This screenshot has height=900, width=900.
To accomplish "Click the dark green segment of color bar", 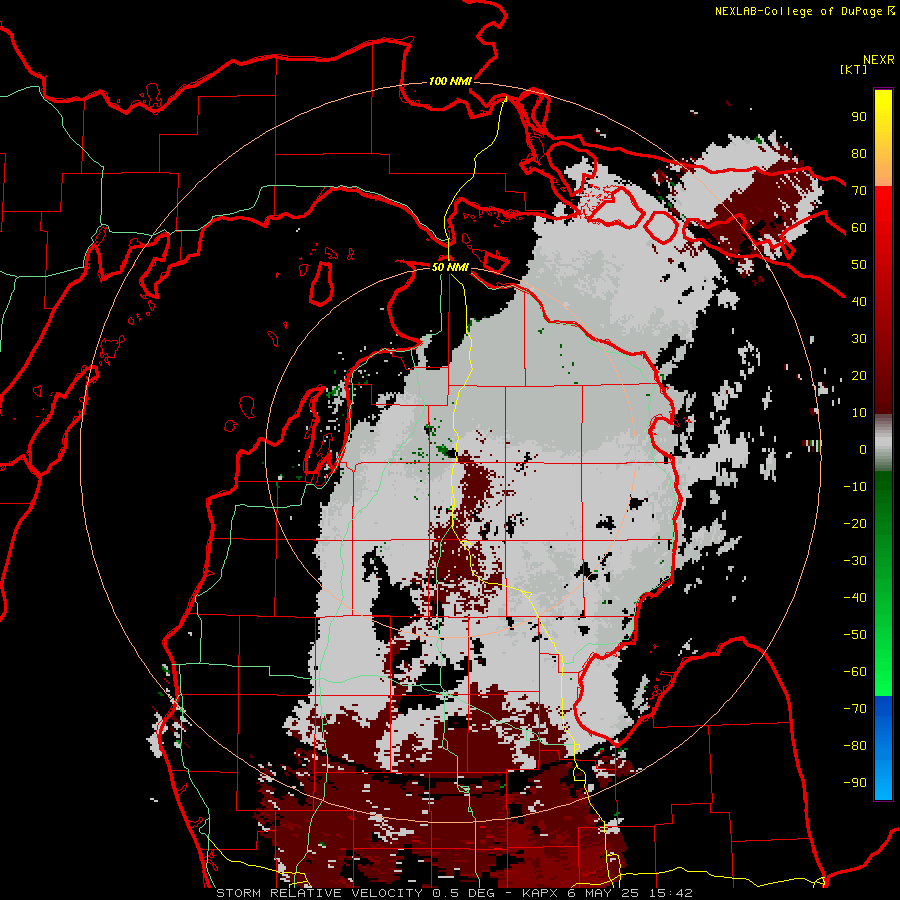I will [x=883, y=499].
